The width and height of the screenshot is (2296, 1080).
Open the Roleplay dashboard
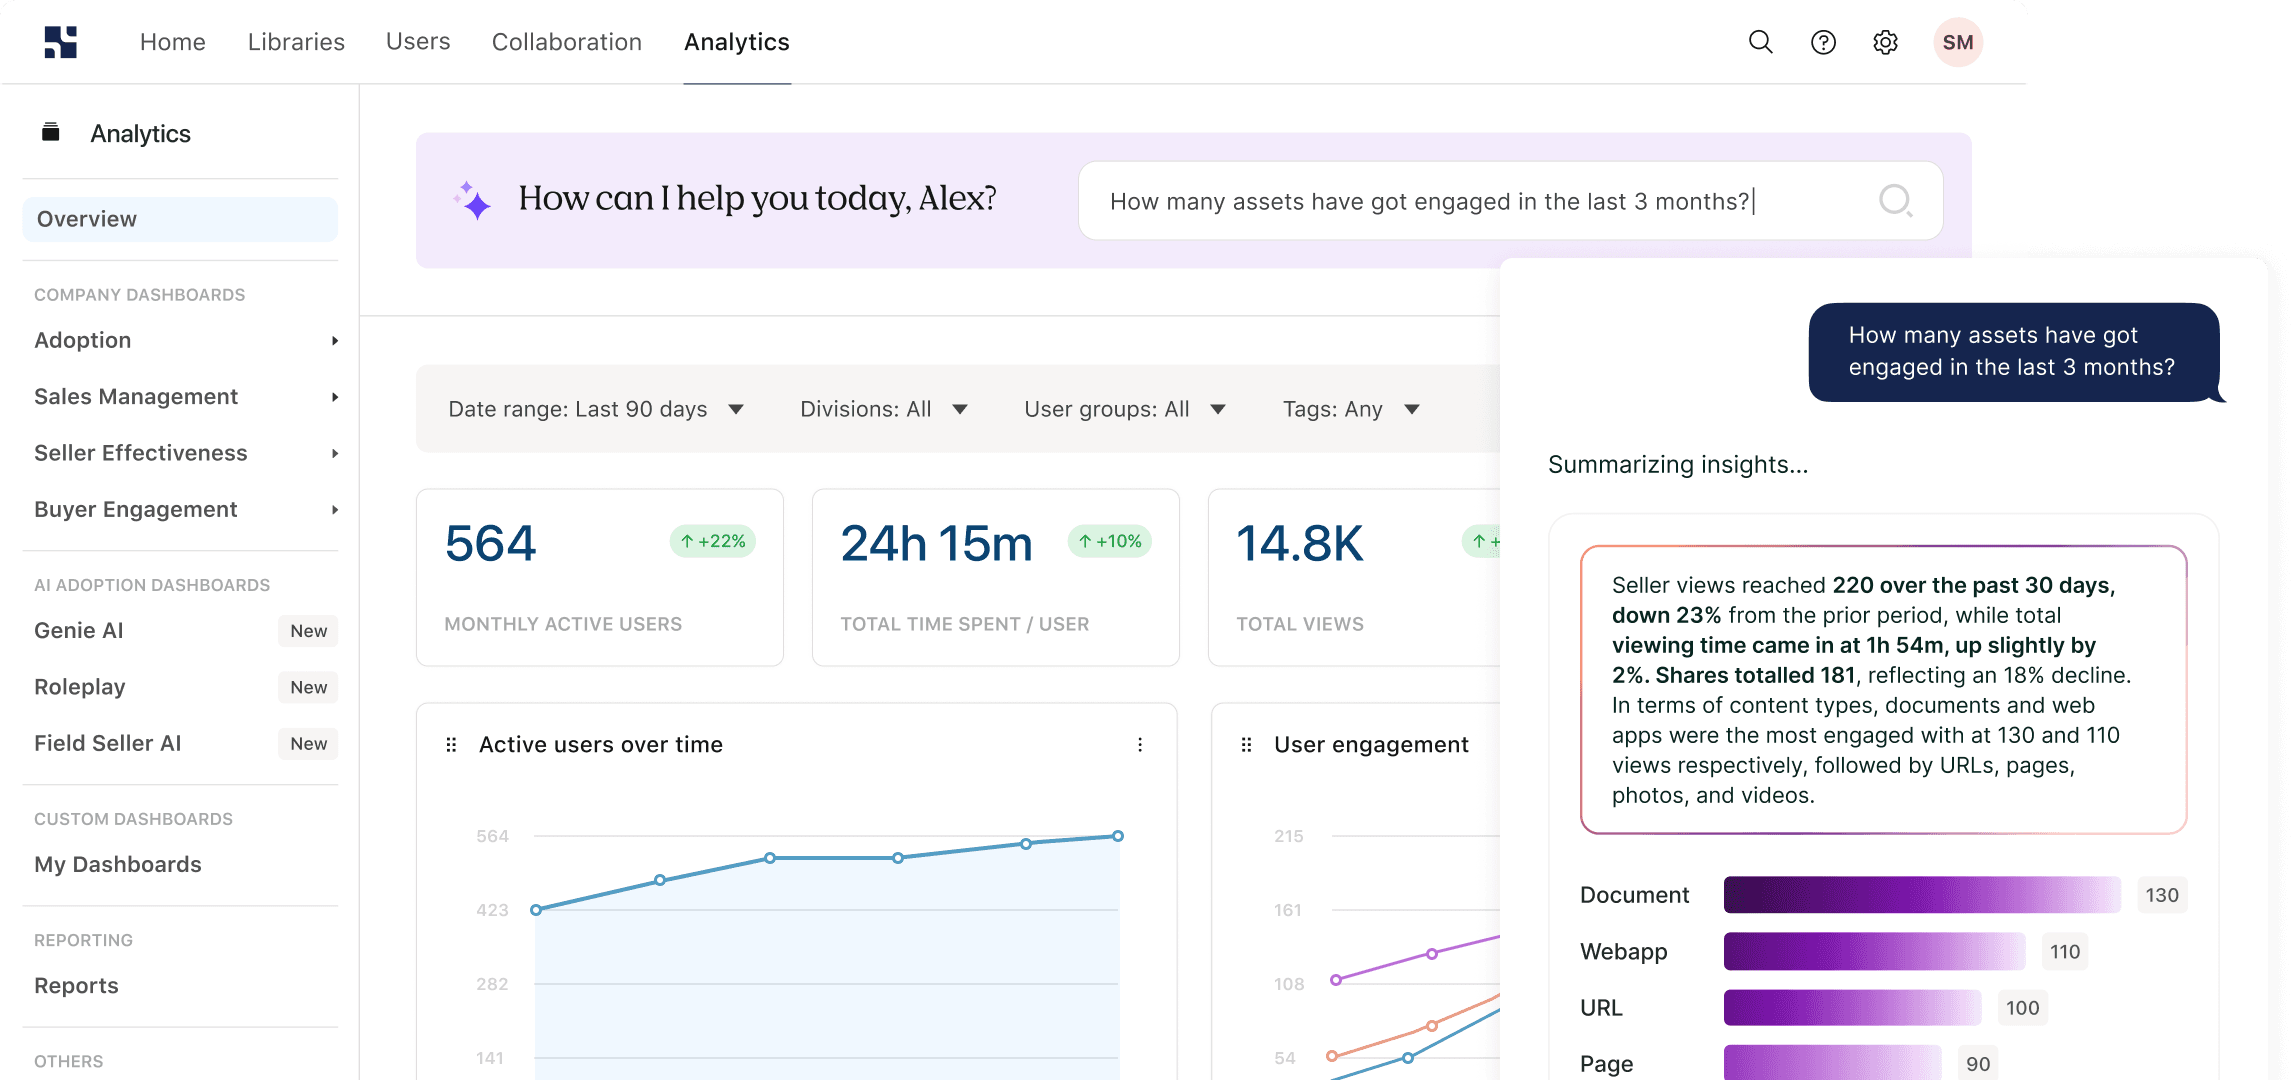coord(80,687)
